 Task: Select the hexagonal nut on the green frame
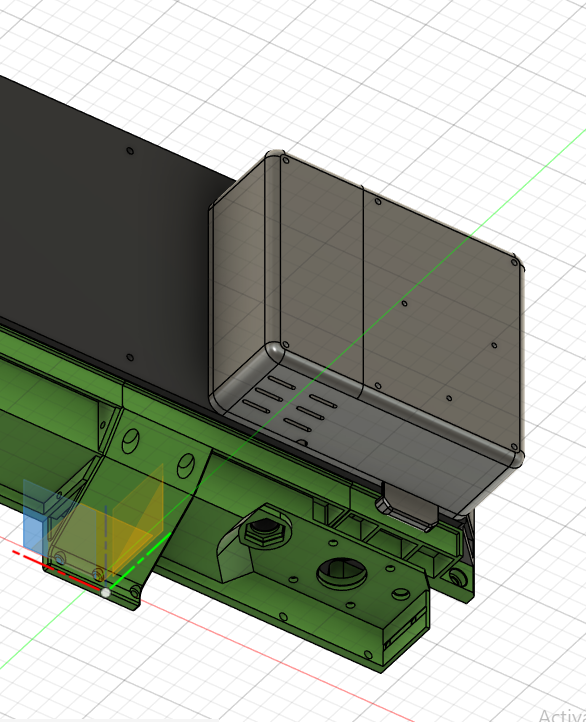click(x=265, y=532)
